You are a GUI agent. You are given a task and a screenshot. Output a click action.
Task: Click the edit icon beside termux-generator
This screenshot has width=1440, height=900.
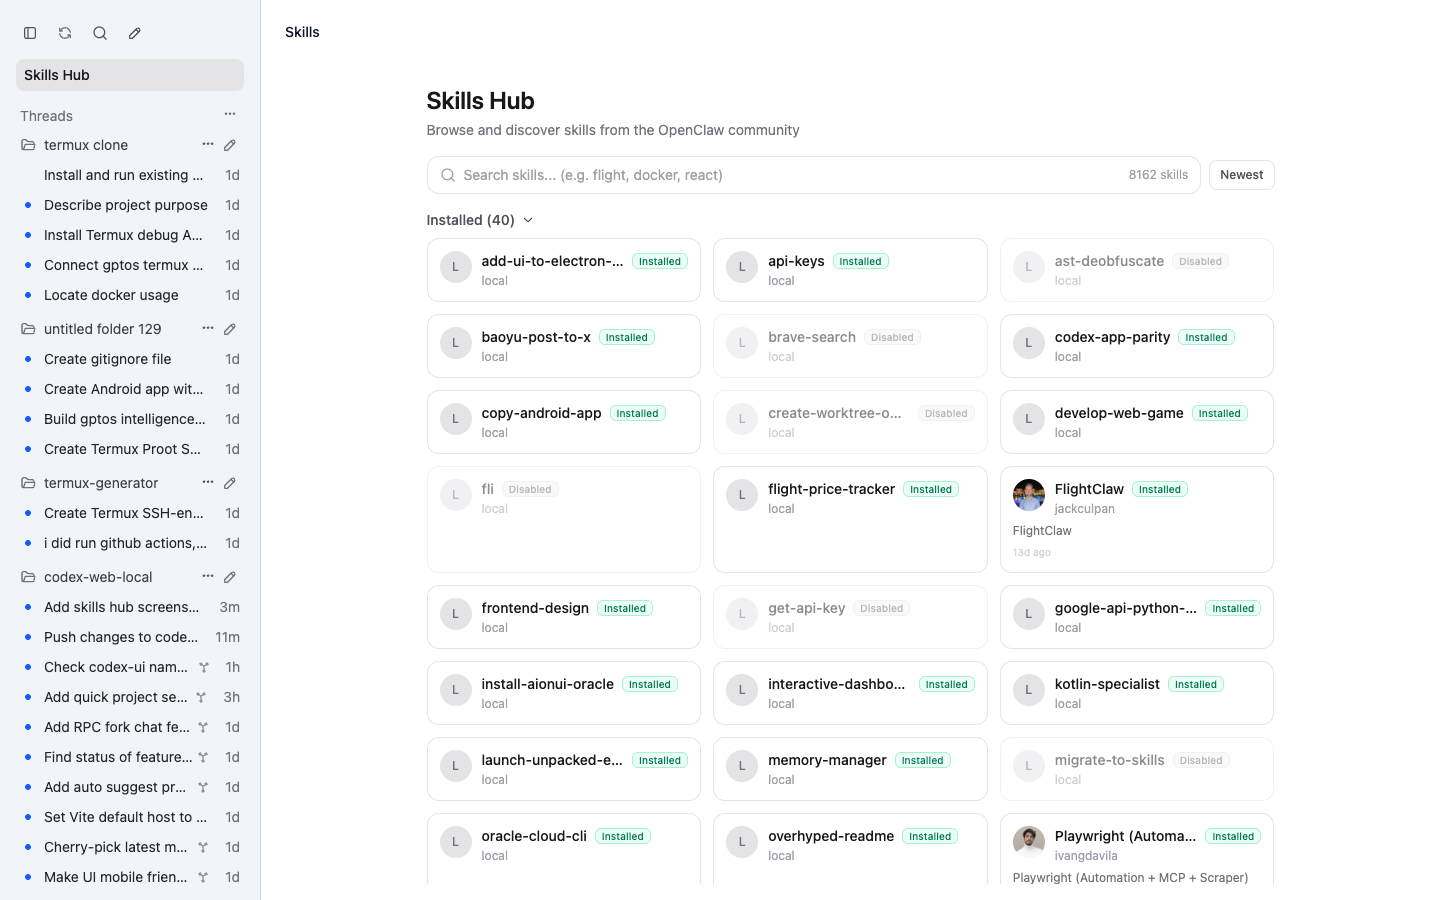coord(230,483)
